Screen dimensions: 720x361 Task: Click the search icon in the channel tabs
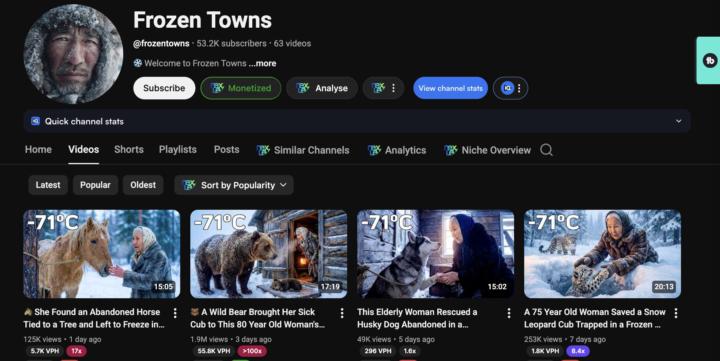(546, 150)
